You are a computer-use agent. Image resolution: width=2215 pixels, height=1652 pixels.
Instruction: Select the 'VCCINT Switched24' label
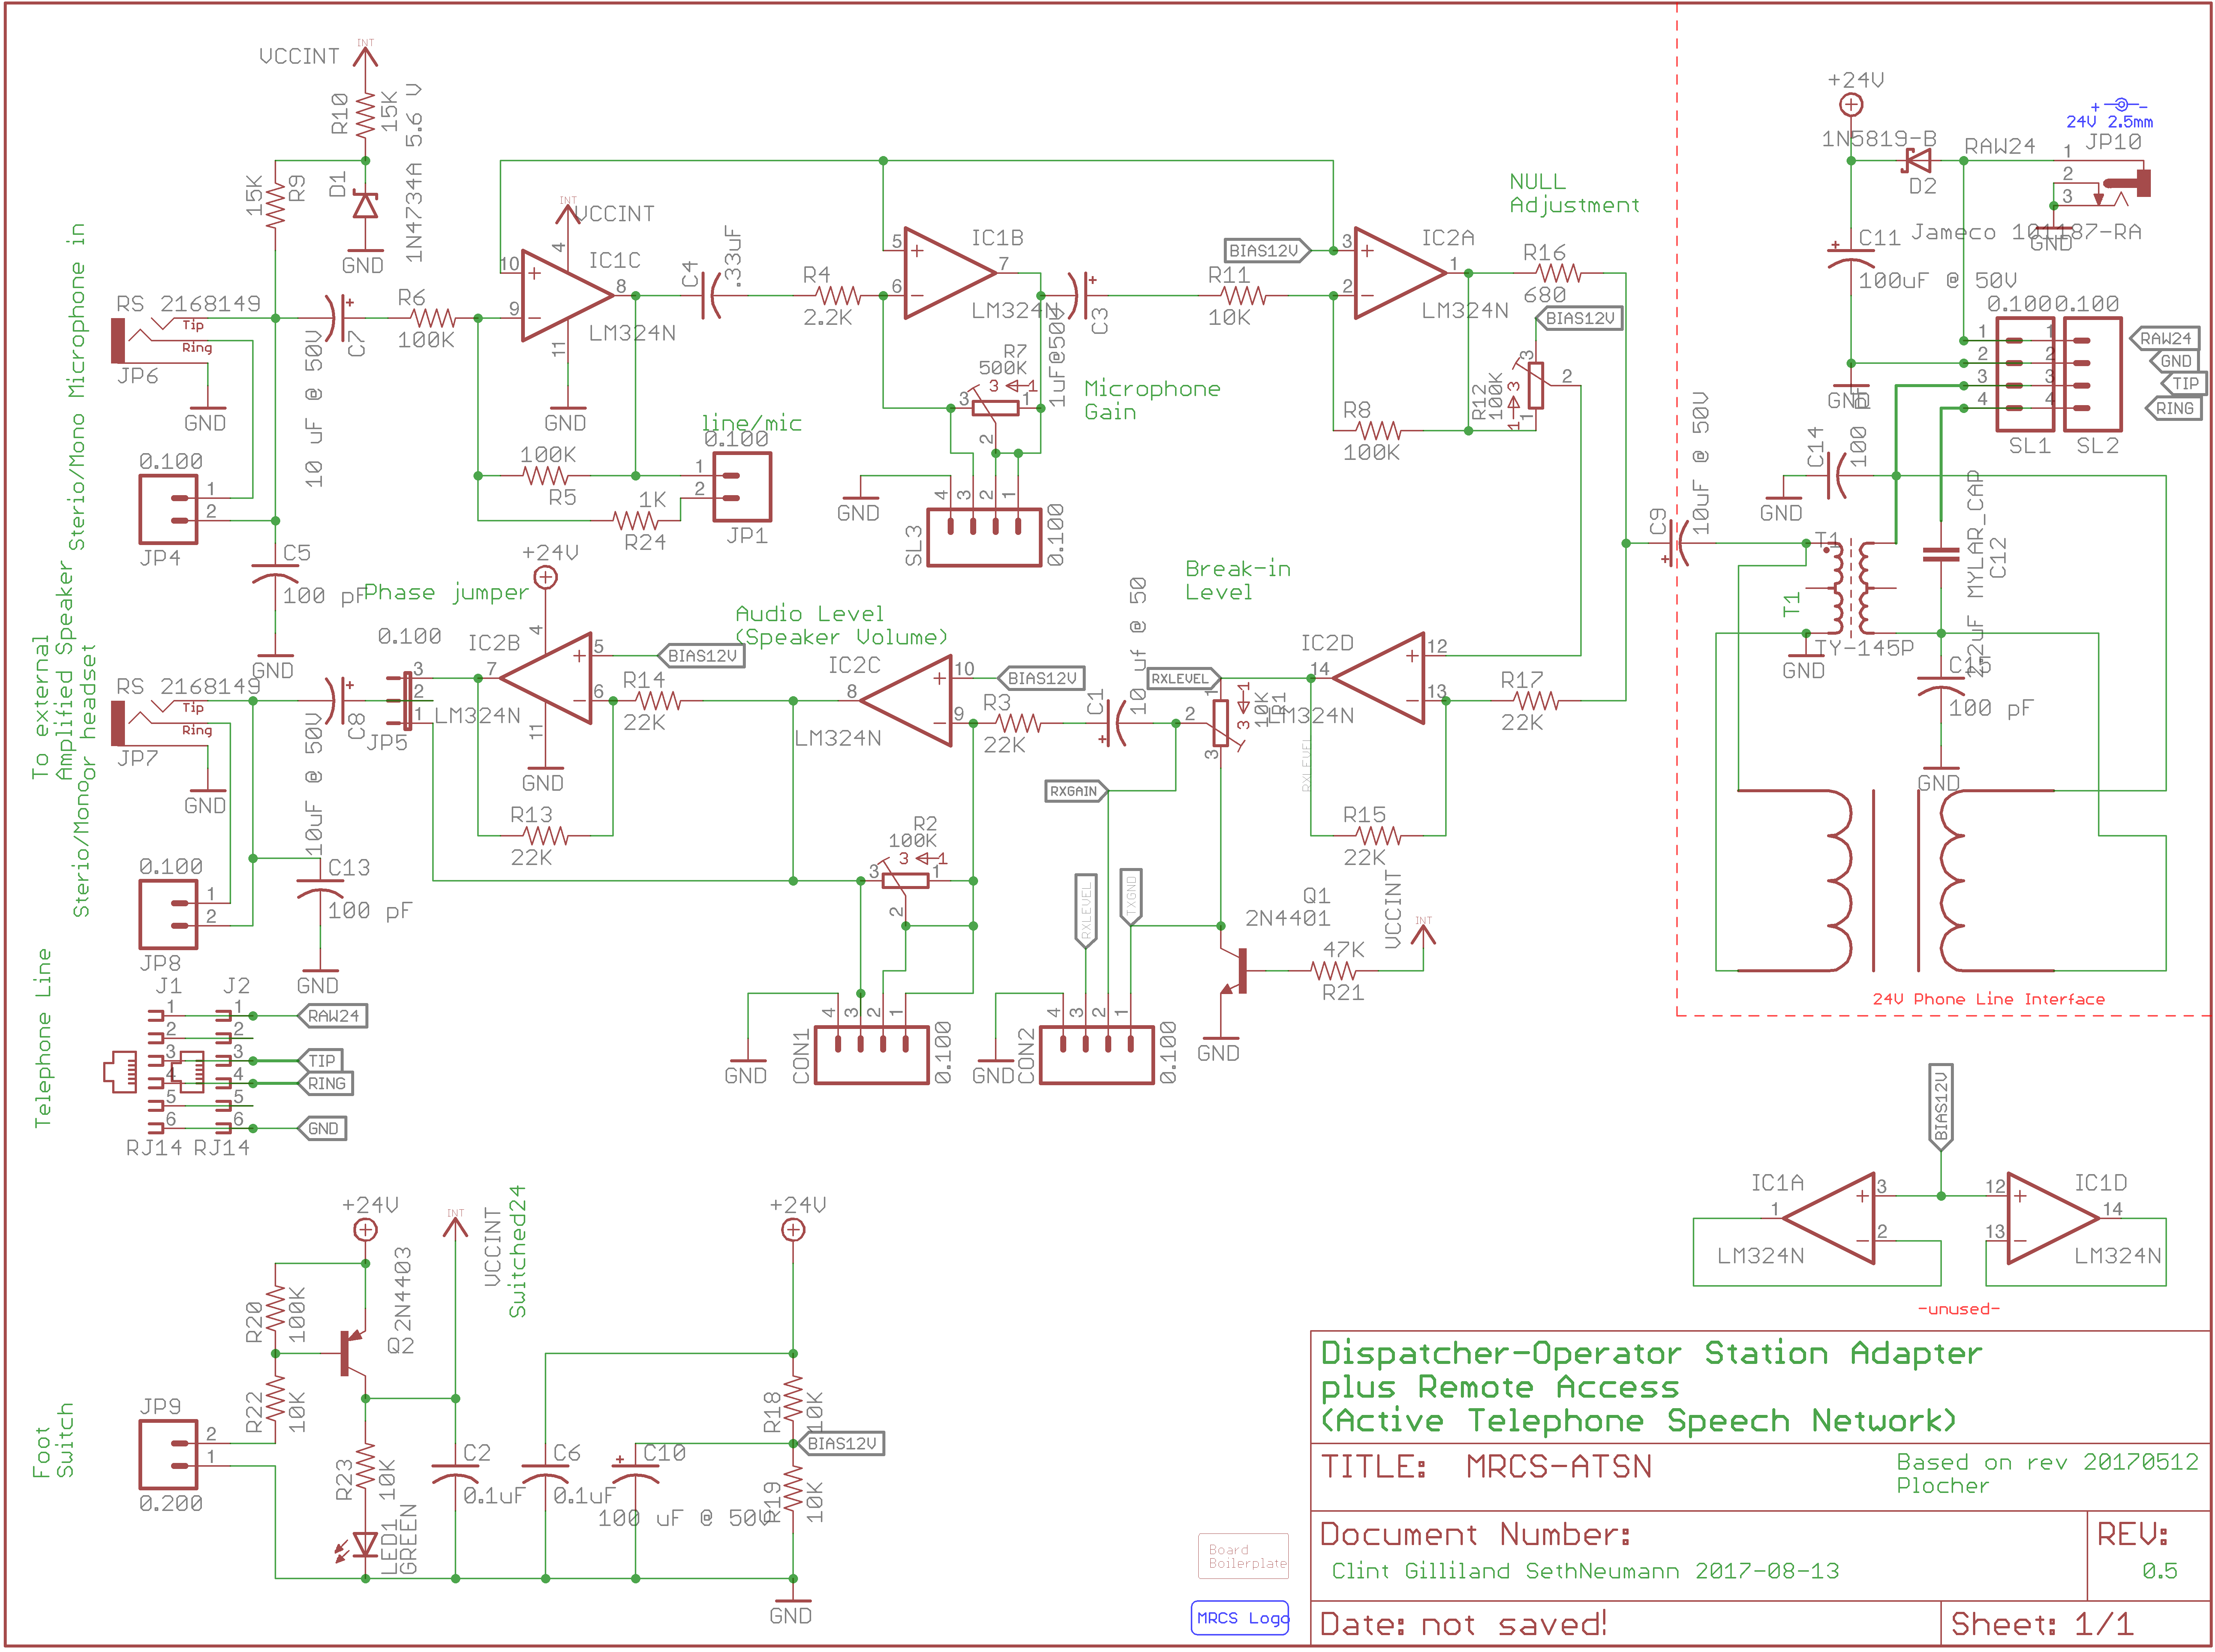point(505,1251)
